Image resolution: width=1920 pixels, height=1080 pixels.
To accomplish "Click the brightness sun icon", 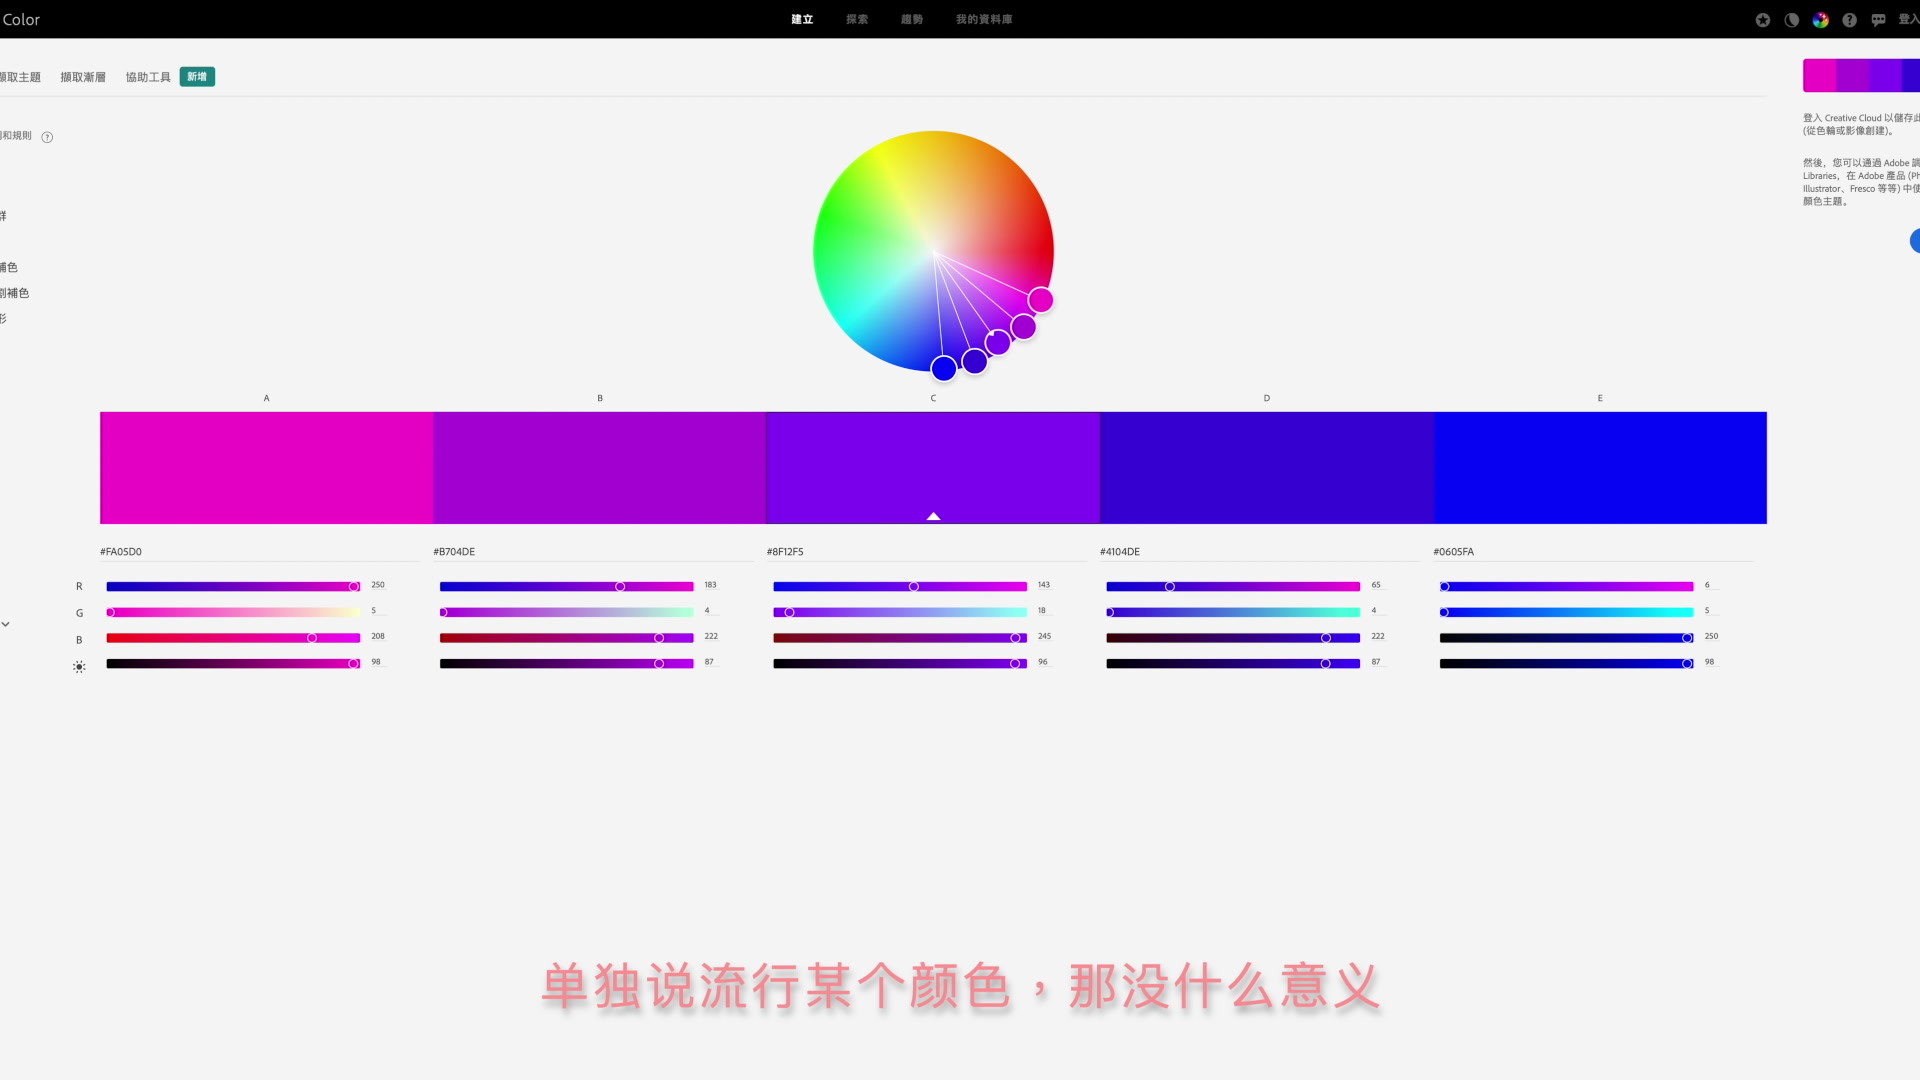I will point(79,667).
